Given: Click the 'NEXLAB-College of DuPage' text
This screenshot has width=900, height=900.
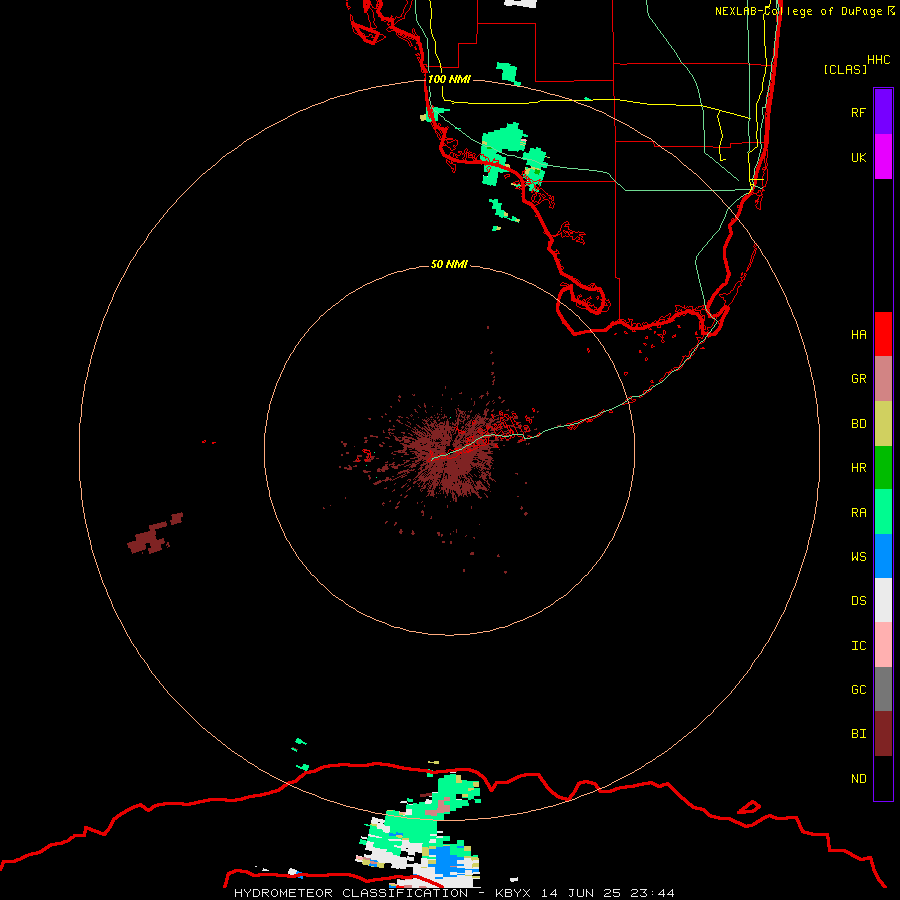Looking at the screenshot, I should point(798,11).
